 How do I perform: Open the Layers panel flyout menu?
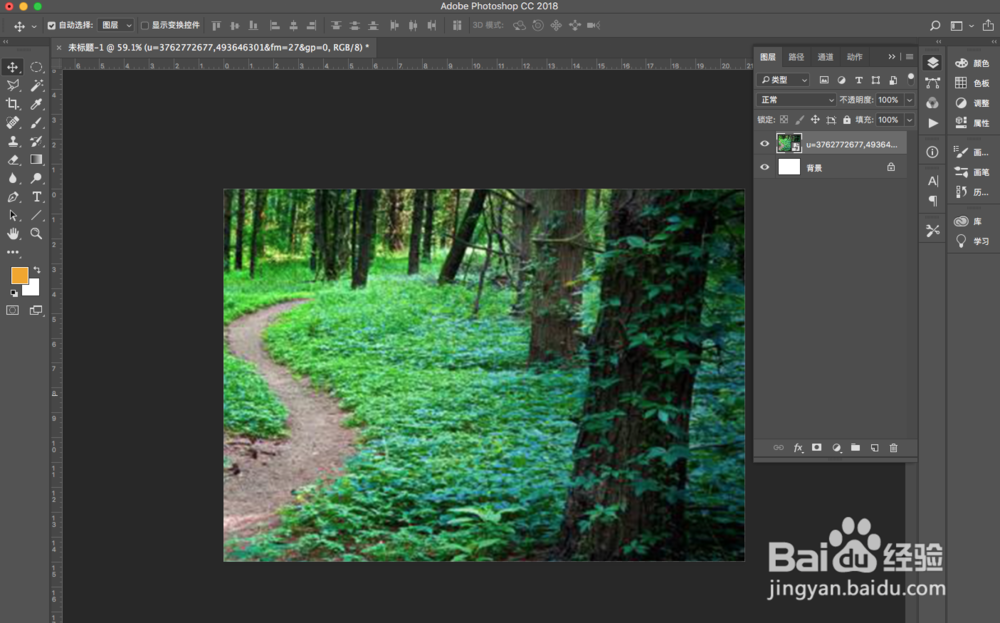[x=909, y=57]
